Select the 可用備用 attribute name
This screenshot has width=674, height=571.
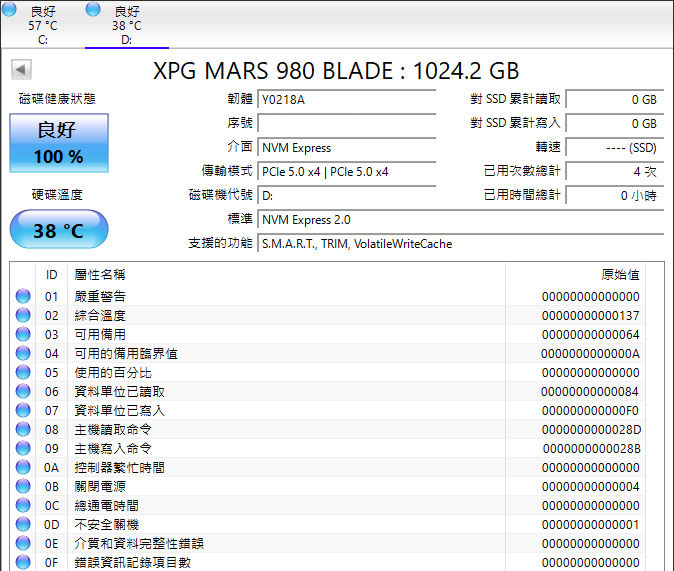100,334
